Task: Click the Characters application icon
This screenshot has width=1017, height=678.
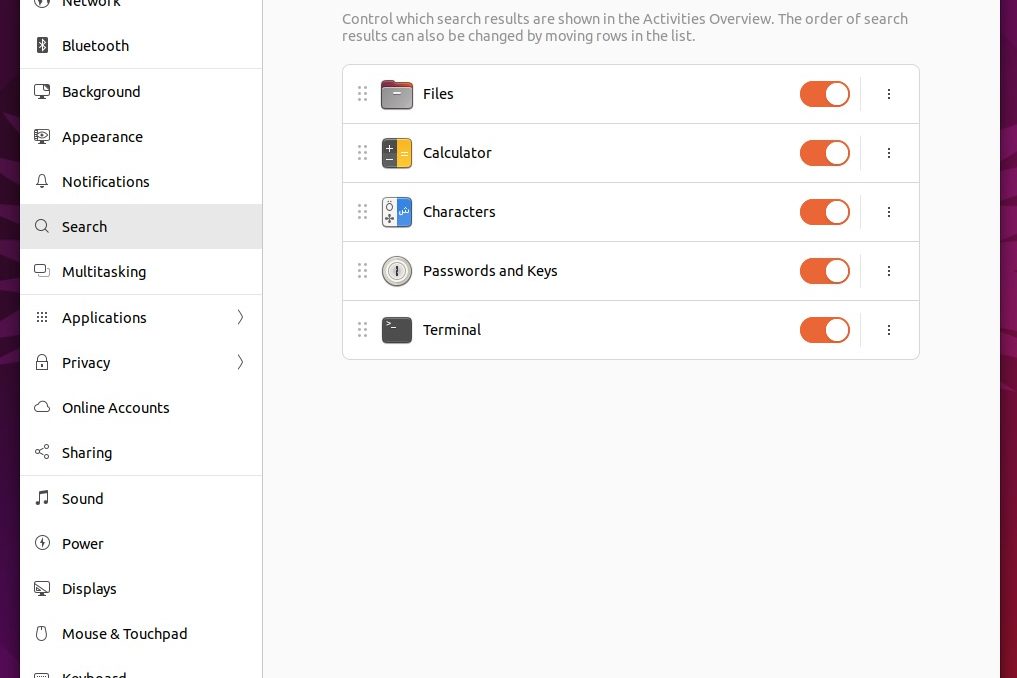Action: tap(397, 211)
